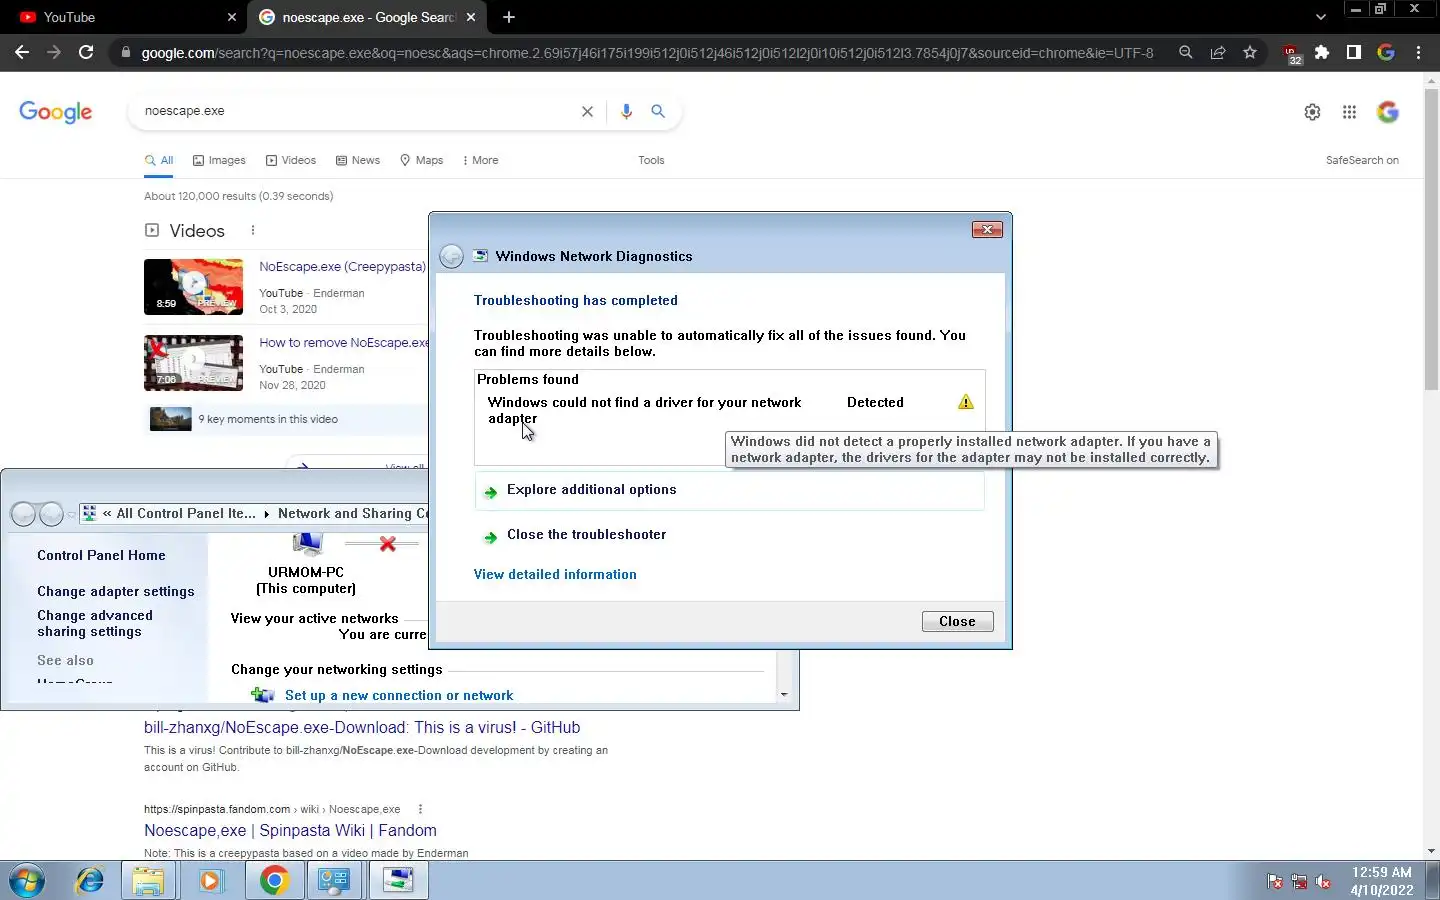Open Chrome profile avatar in toolbar
This screenshot has width=1440, height=900.
coord(1386,52)
